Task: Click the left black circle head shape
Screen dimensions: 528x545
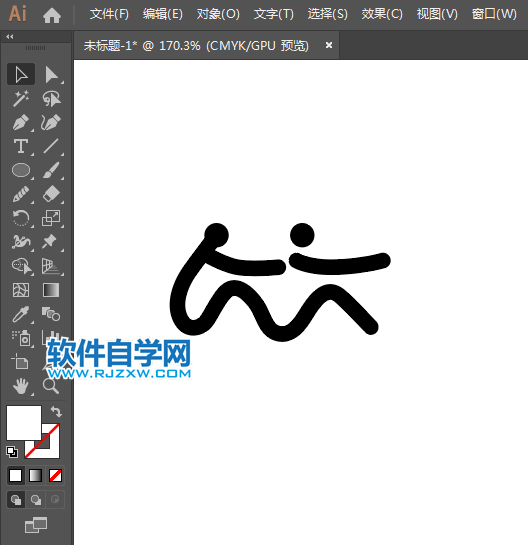Action: click(217, 235)
